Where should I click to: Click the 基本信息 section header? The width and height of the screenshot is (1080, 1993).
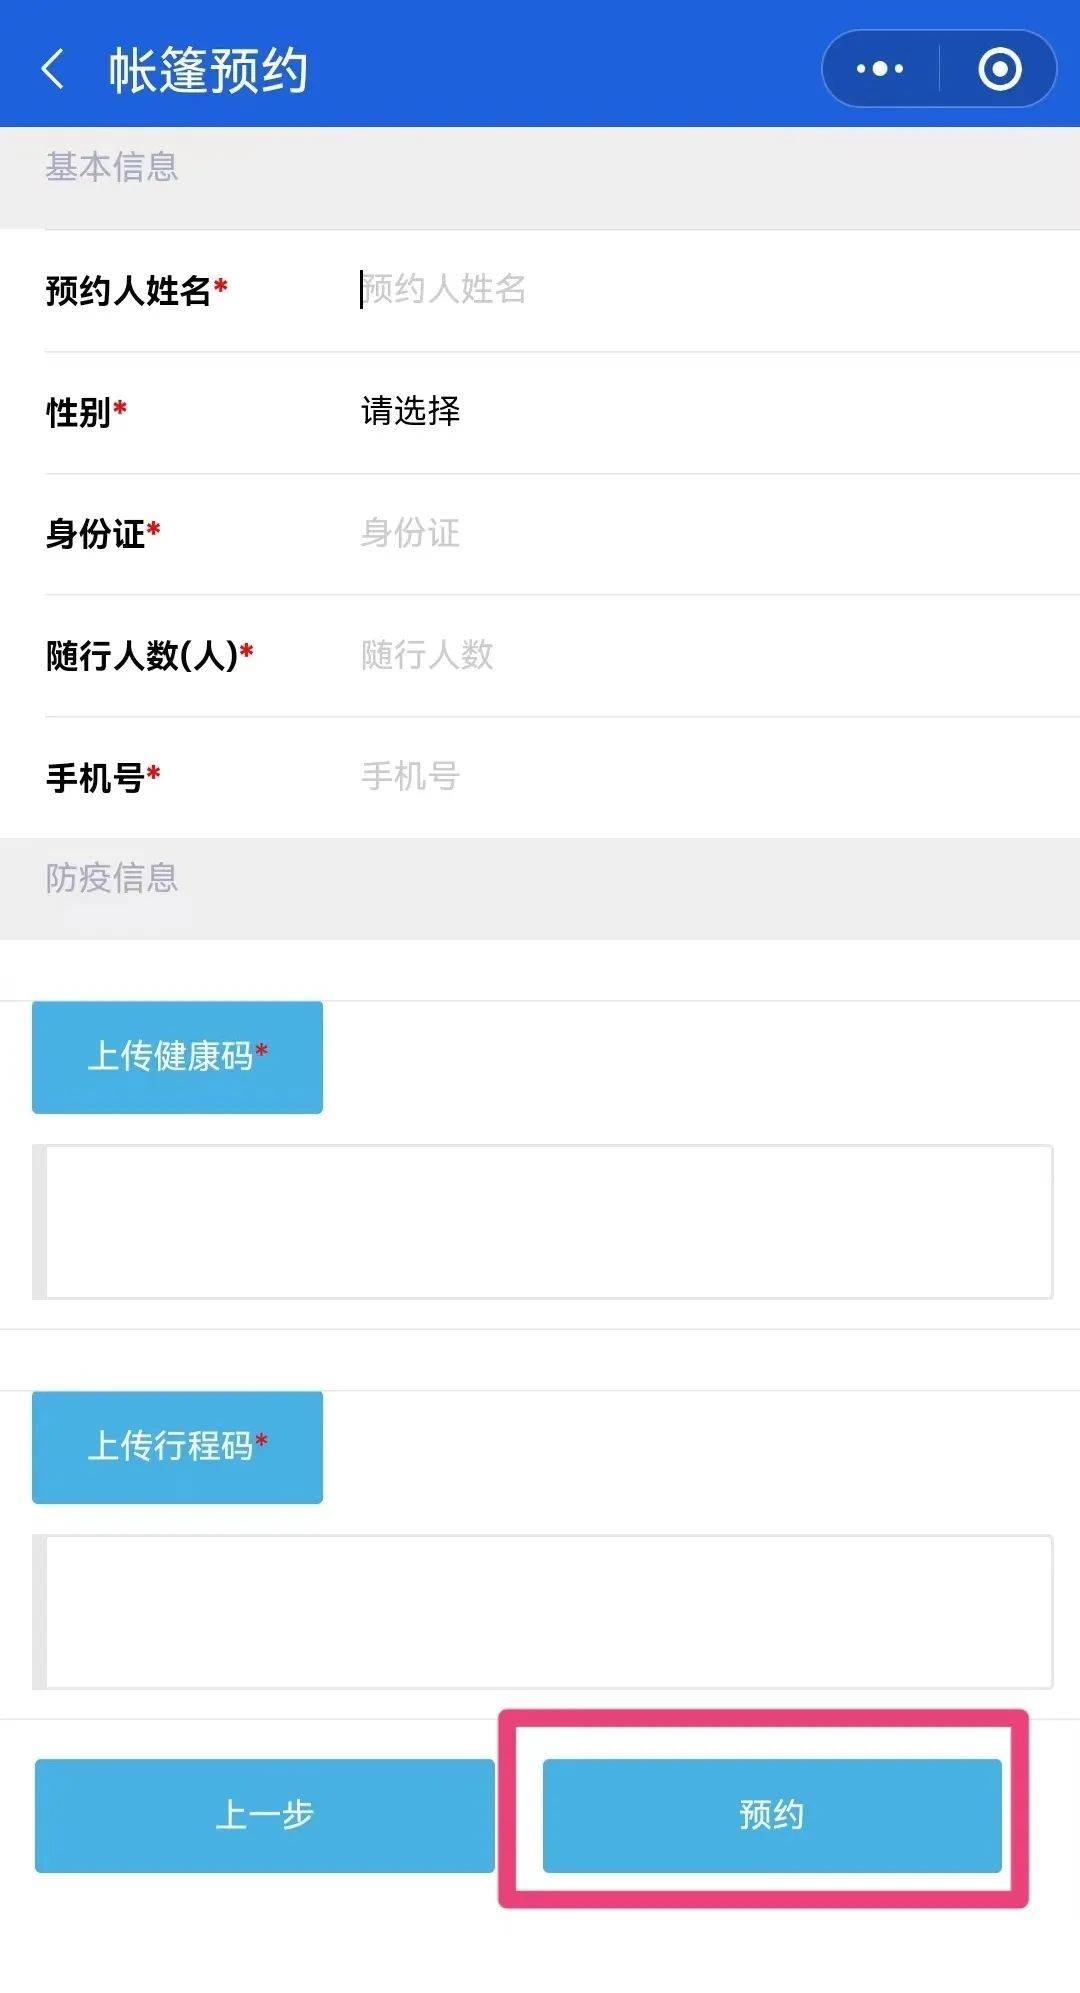tap(112, 167)
